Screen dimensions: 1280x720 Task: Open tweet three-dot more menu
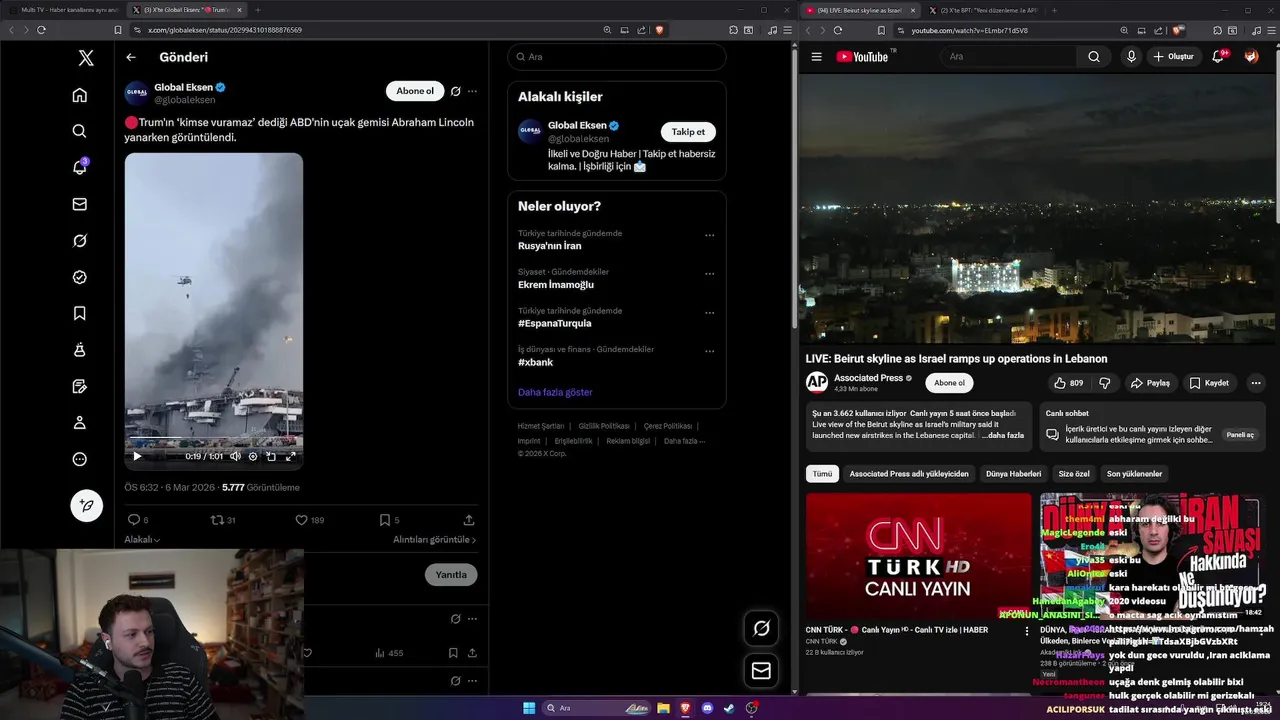click(x=472, y=91)
